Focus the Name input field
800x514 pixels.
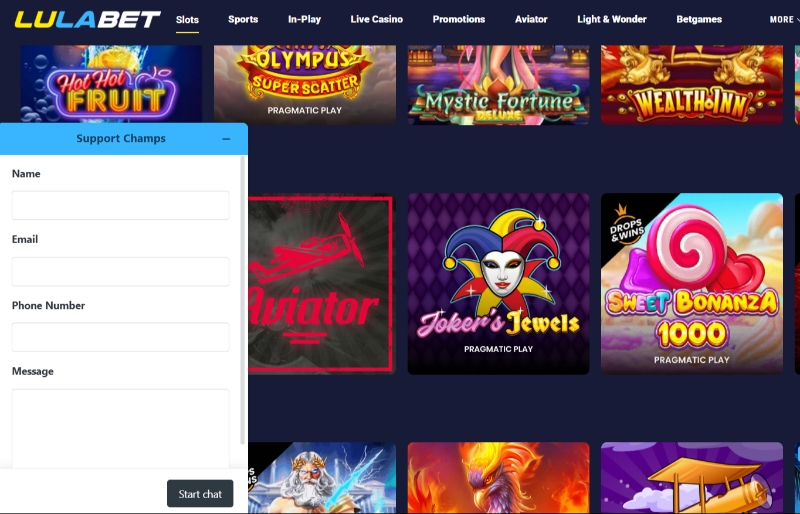tap(120, 205)
